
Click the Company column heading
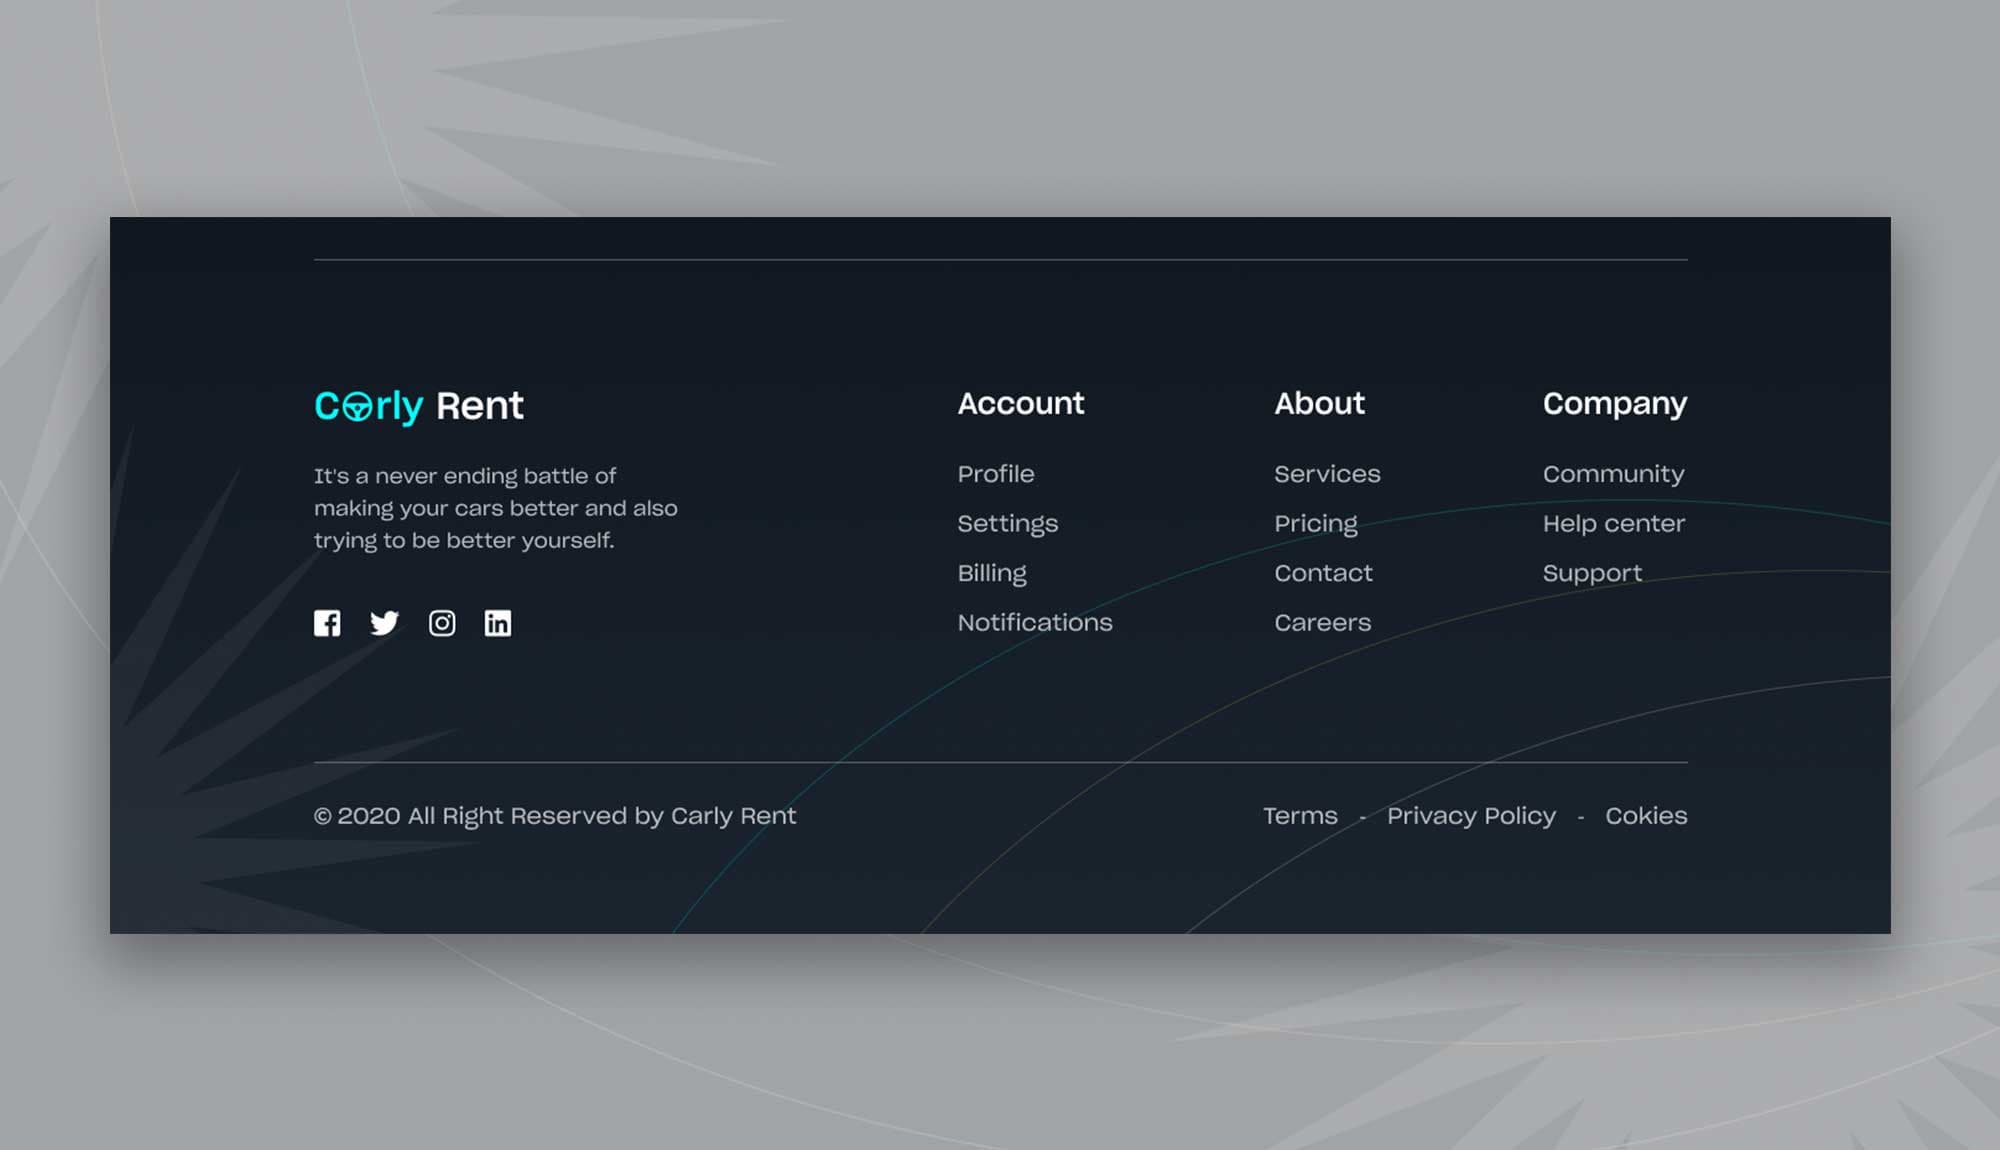click(x=1614, y=403)
